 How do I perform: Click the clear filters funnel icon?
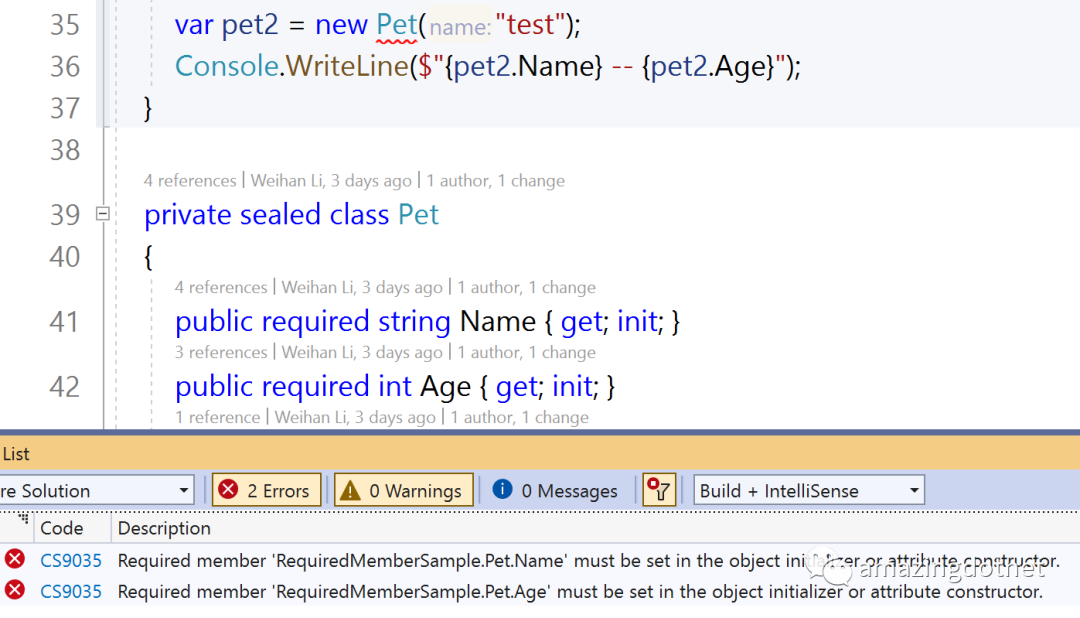659,490
